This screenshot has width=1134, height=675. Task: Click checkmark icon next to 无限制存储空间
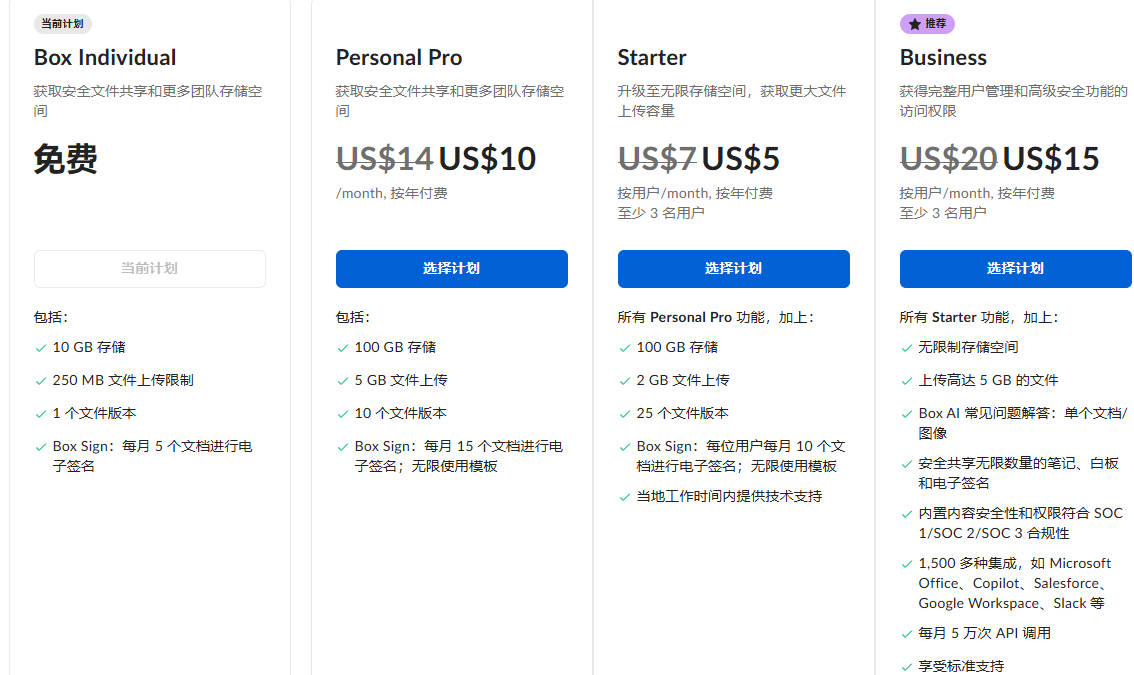(x=907, y=348)
